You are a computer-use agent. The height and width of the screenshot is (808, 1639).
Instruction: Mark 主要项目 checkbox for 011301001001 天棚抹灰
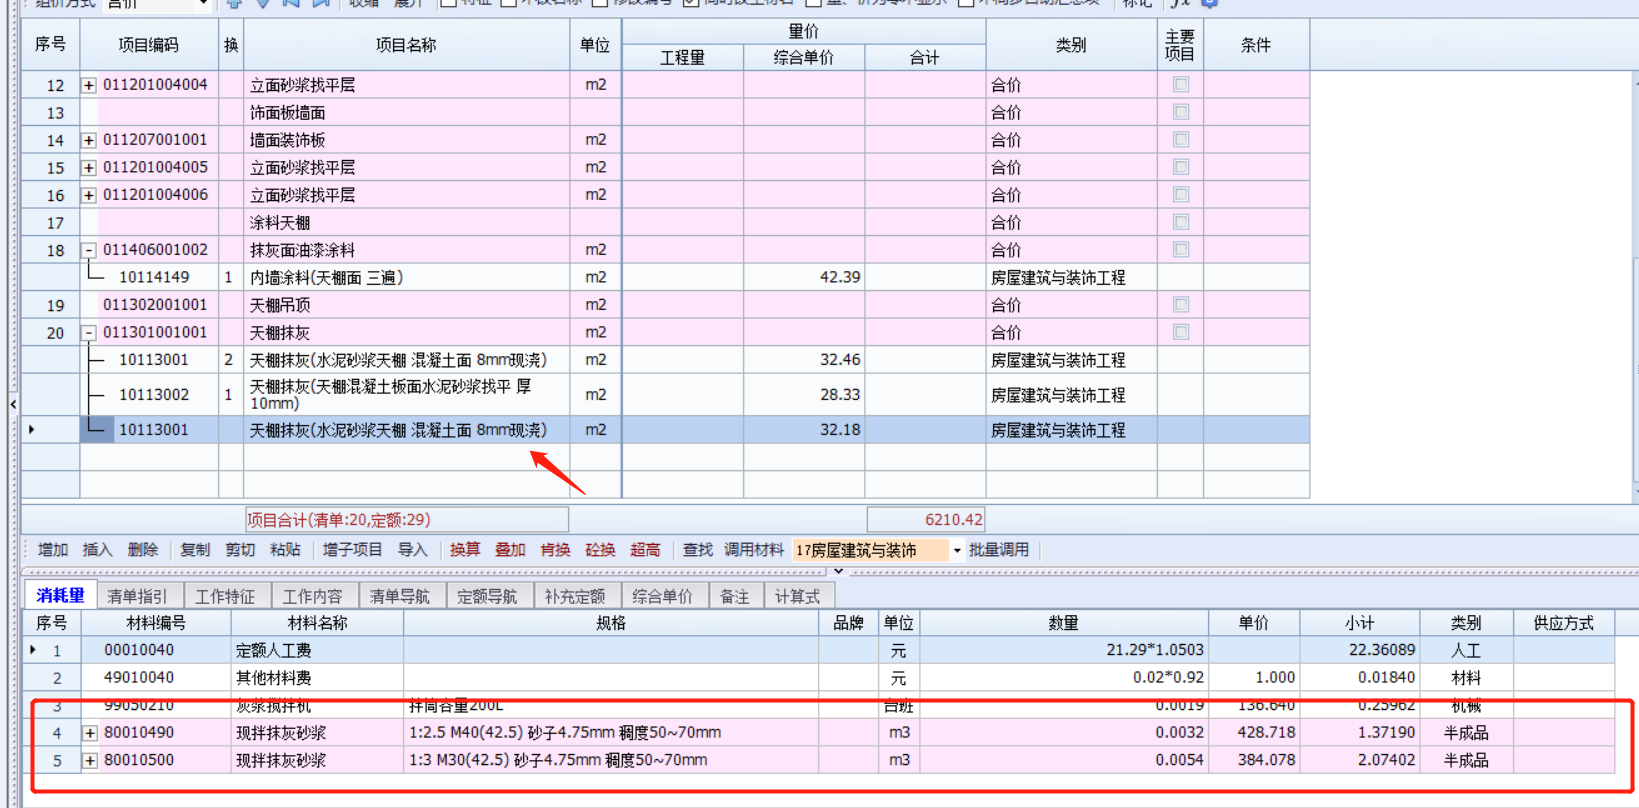pos(1181,332)
